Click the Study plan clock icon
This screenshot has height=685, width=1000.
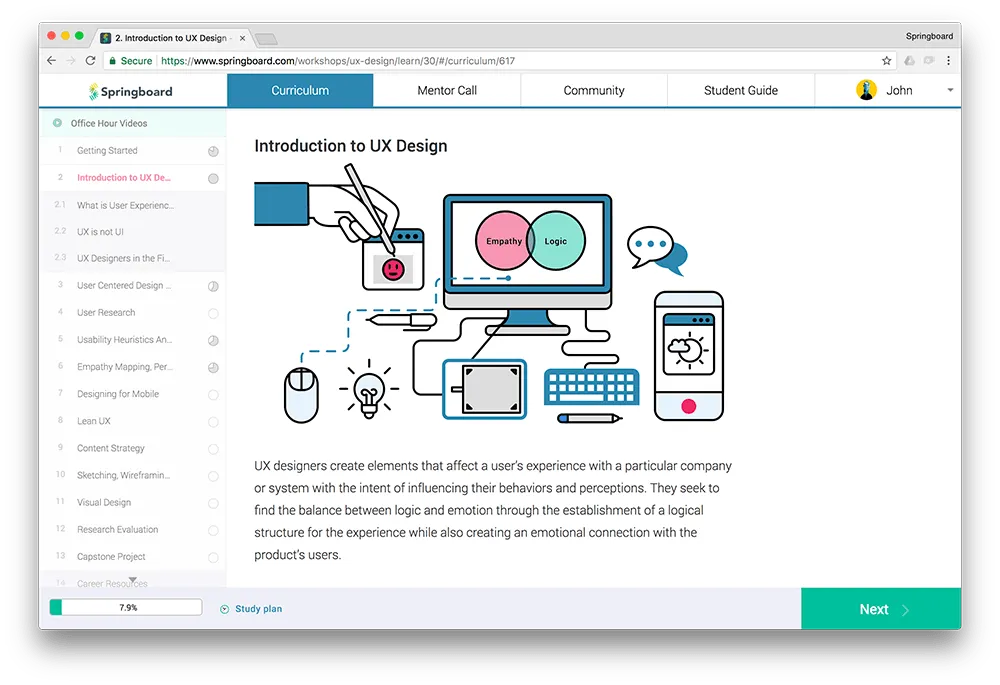click(x=224, y=609)
